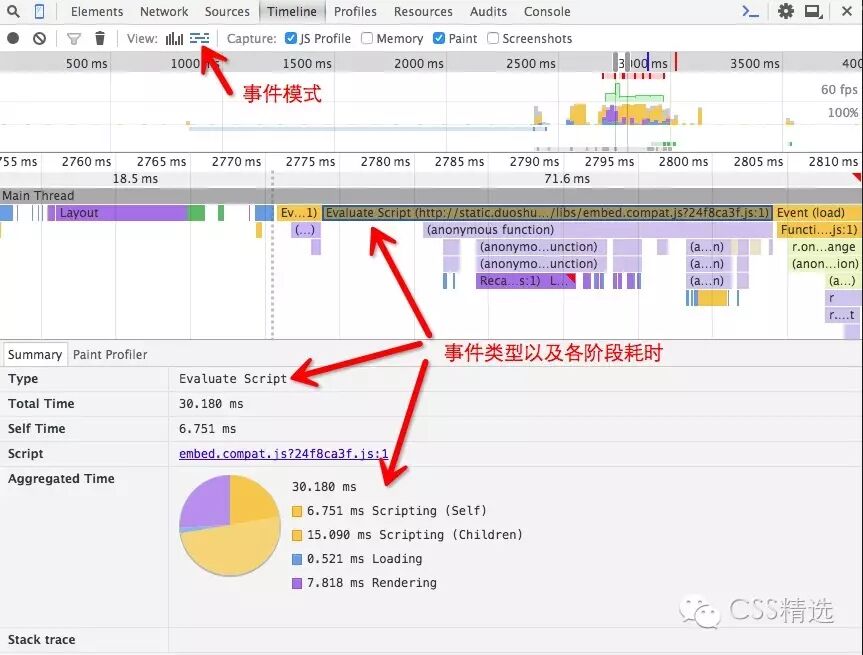Open the Network tab

pos(164,12)
